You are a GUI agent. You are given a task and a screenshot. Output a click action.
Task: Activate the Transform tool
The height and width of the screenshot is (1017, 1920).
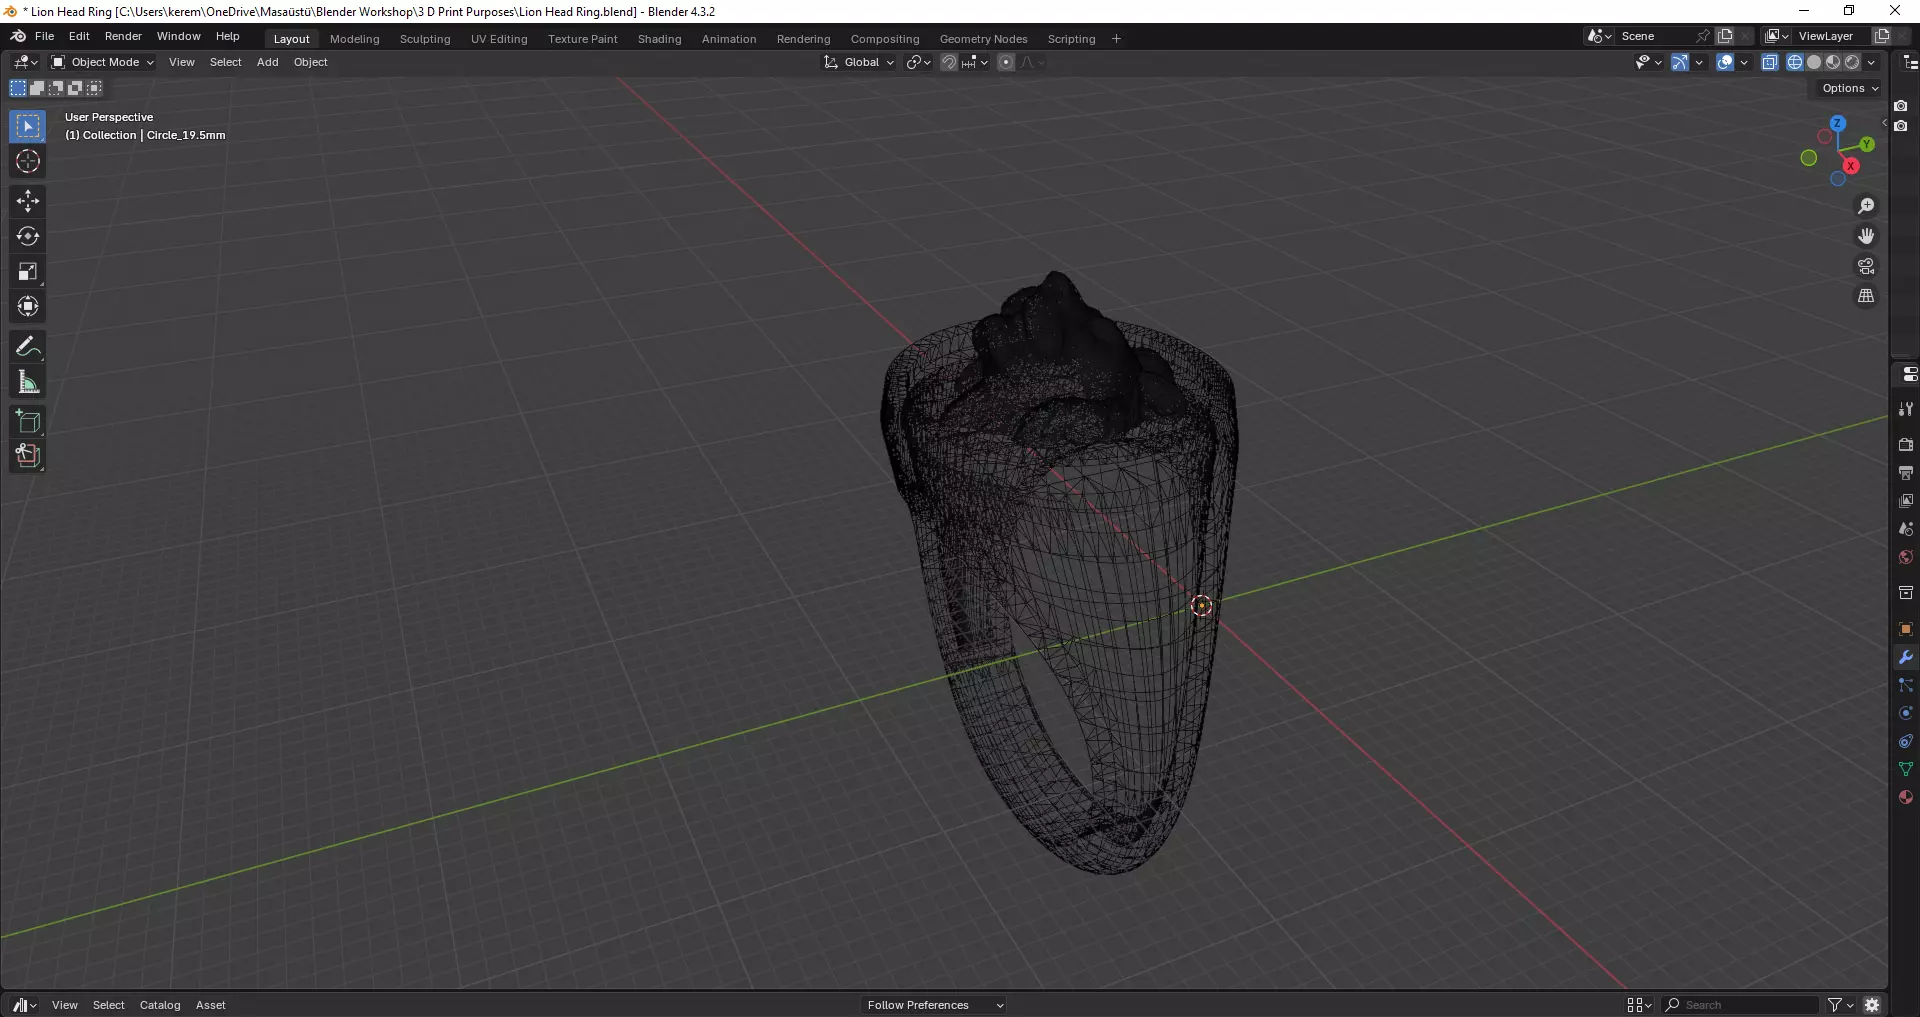click(28, 306)
